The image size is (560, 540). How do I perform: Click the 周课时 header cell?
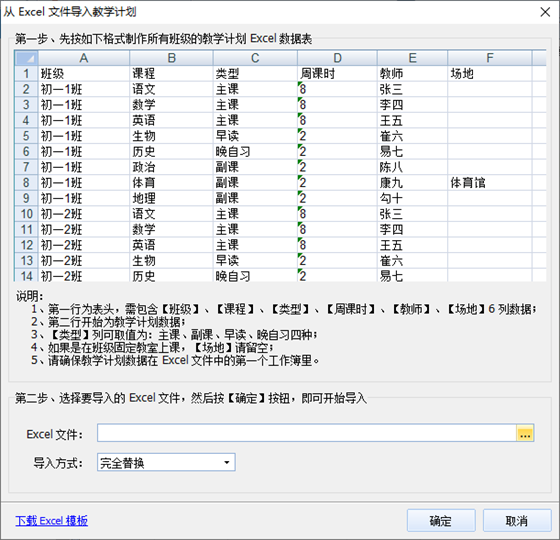pos(337,74)
